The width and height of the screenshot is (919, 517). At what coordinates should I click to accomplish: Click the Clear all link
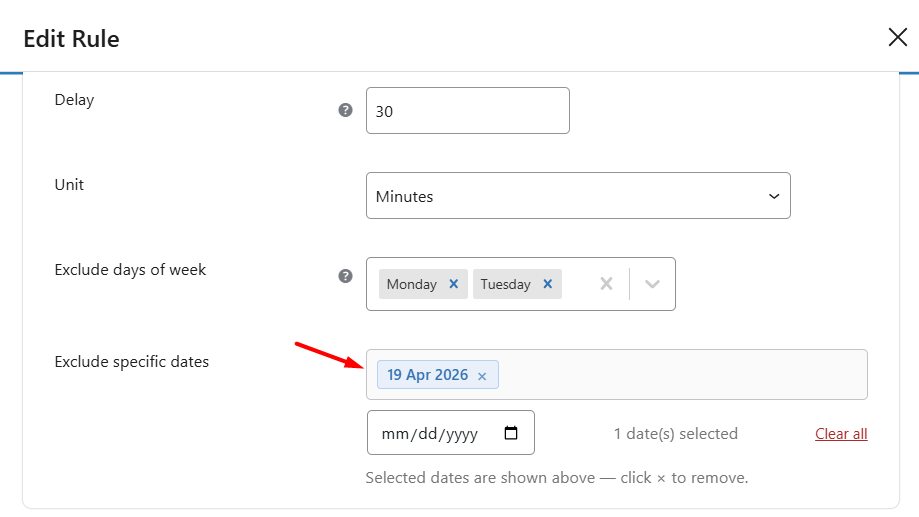point(841,434)
